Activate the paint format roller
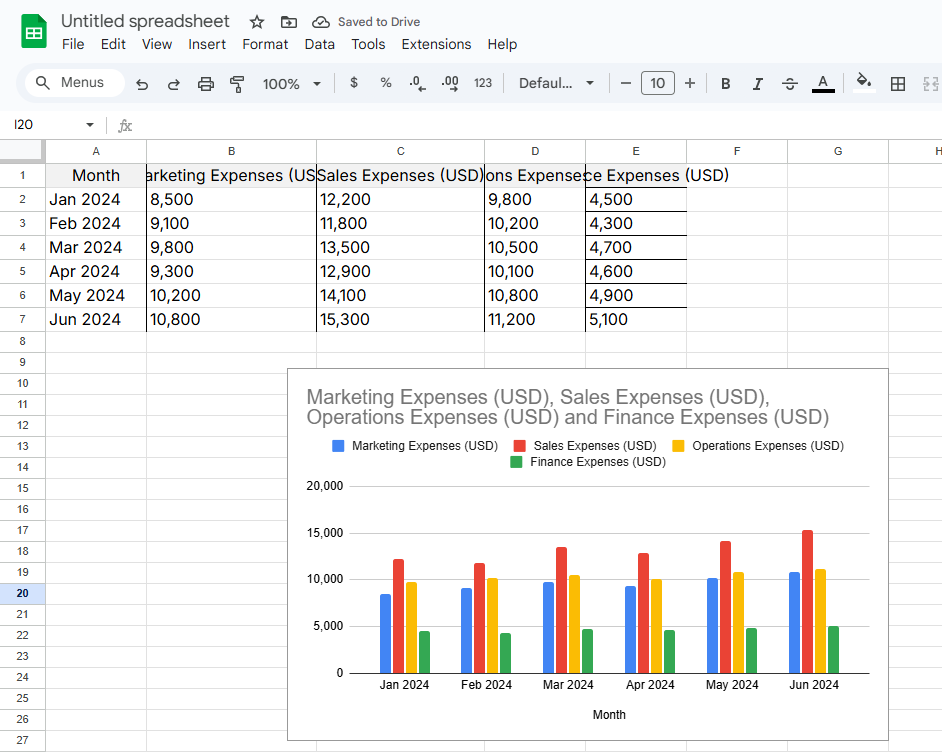 237,84
